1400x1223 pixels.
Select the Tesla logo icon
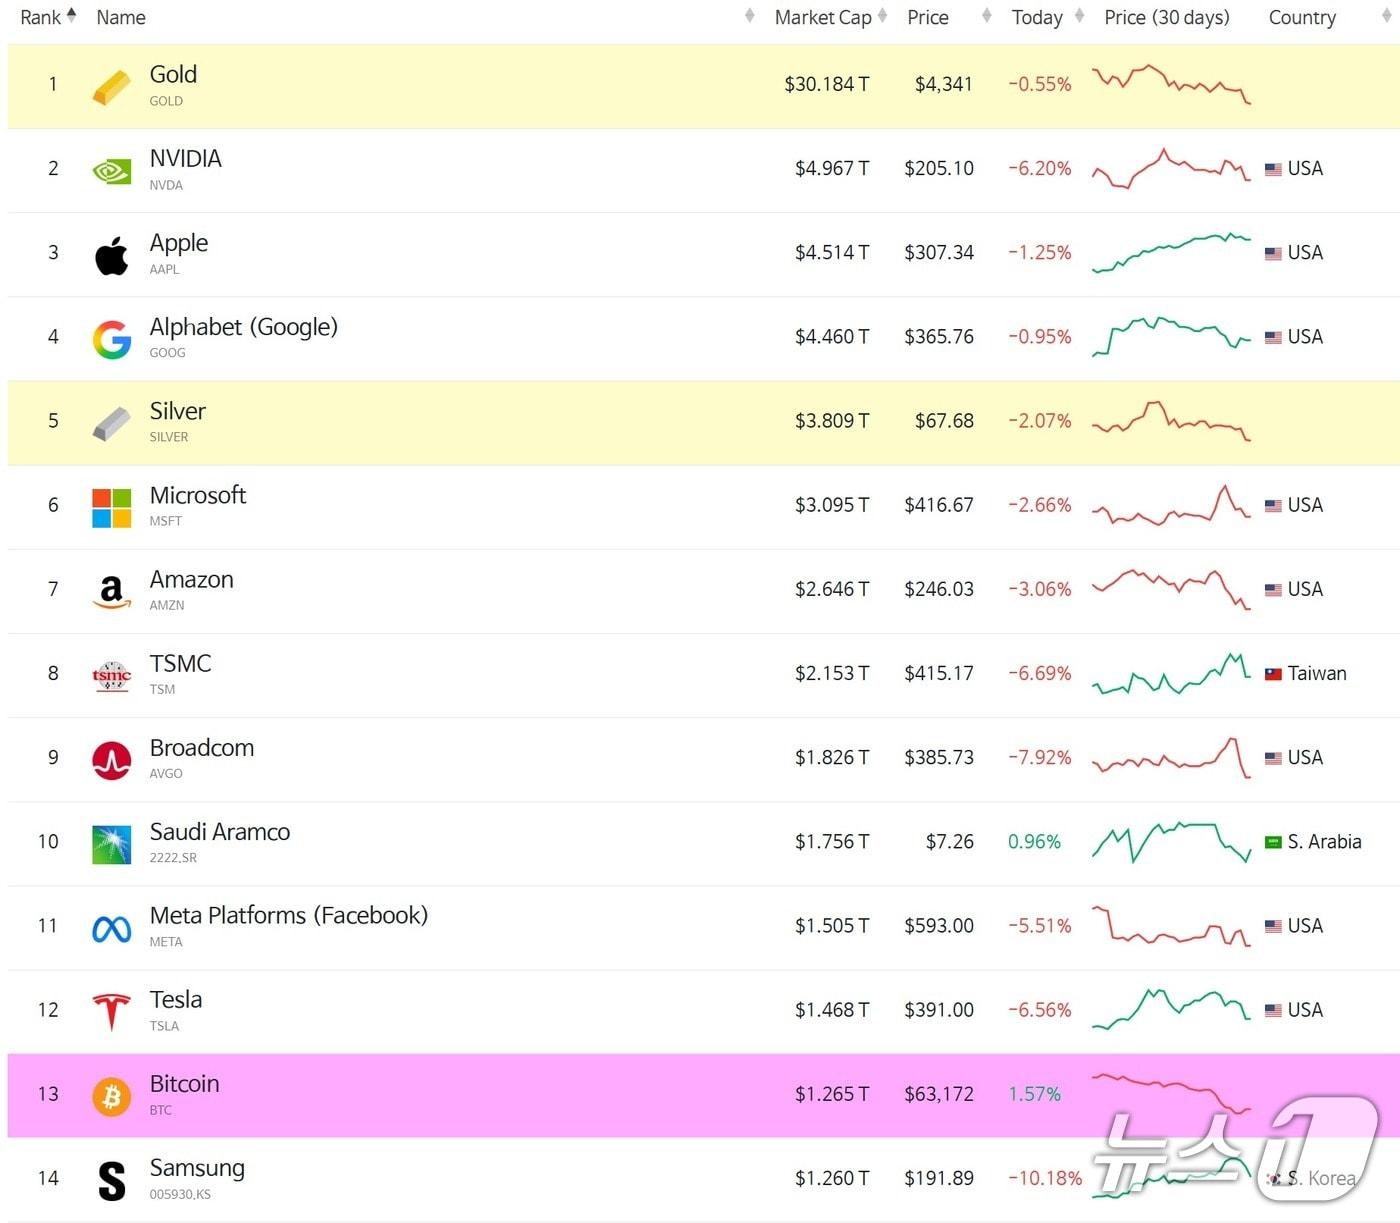112,1012
